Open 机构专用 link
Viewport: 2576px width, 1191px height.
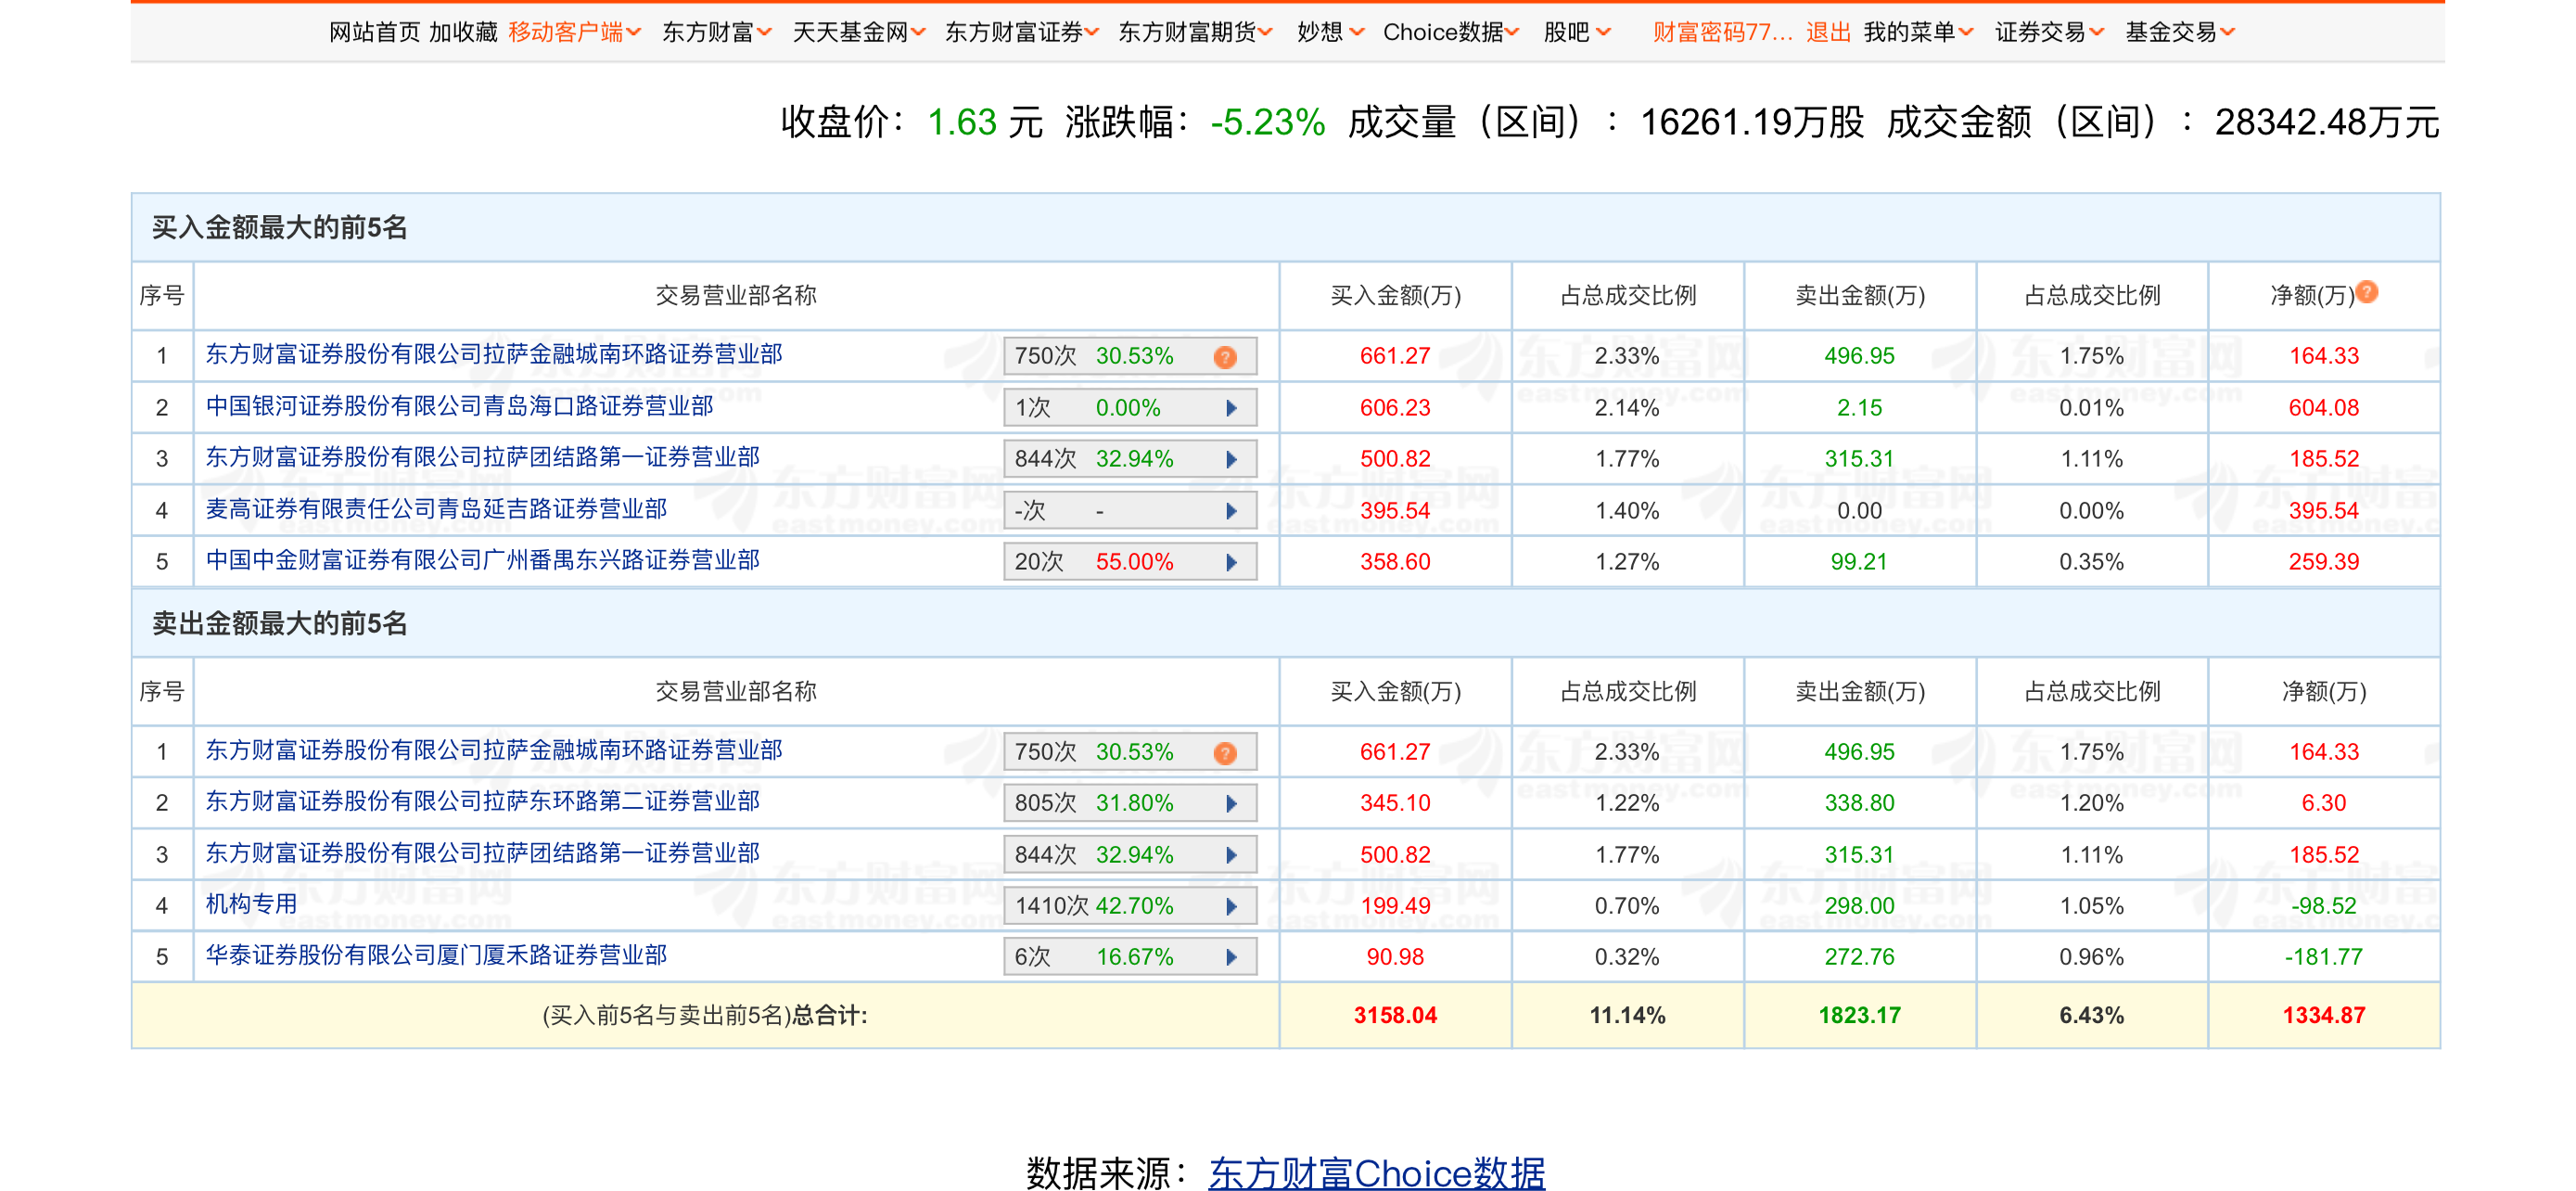pos(251,904)
